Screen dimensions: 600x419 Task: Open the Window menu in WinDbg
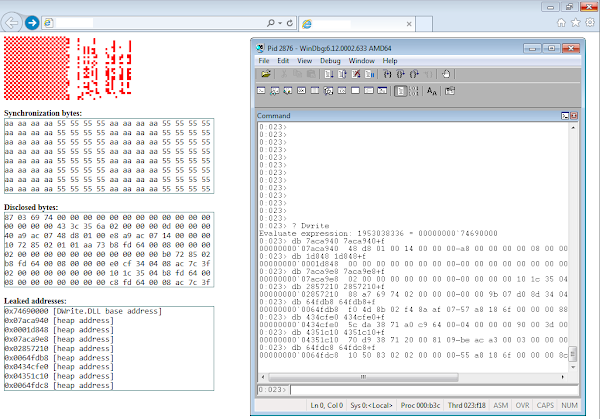tap(362, 61)
